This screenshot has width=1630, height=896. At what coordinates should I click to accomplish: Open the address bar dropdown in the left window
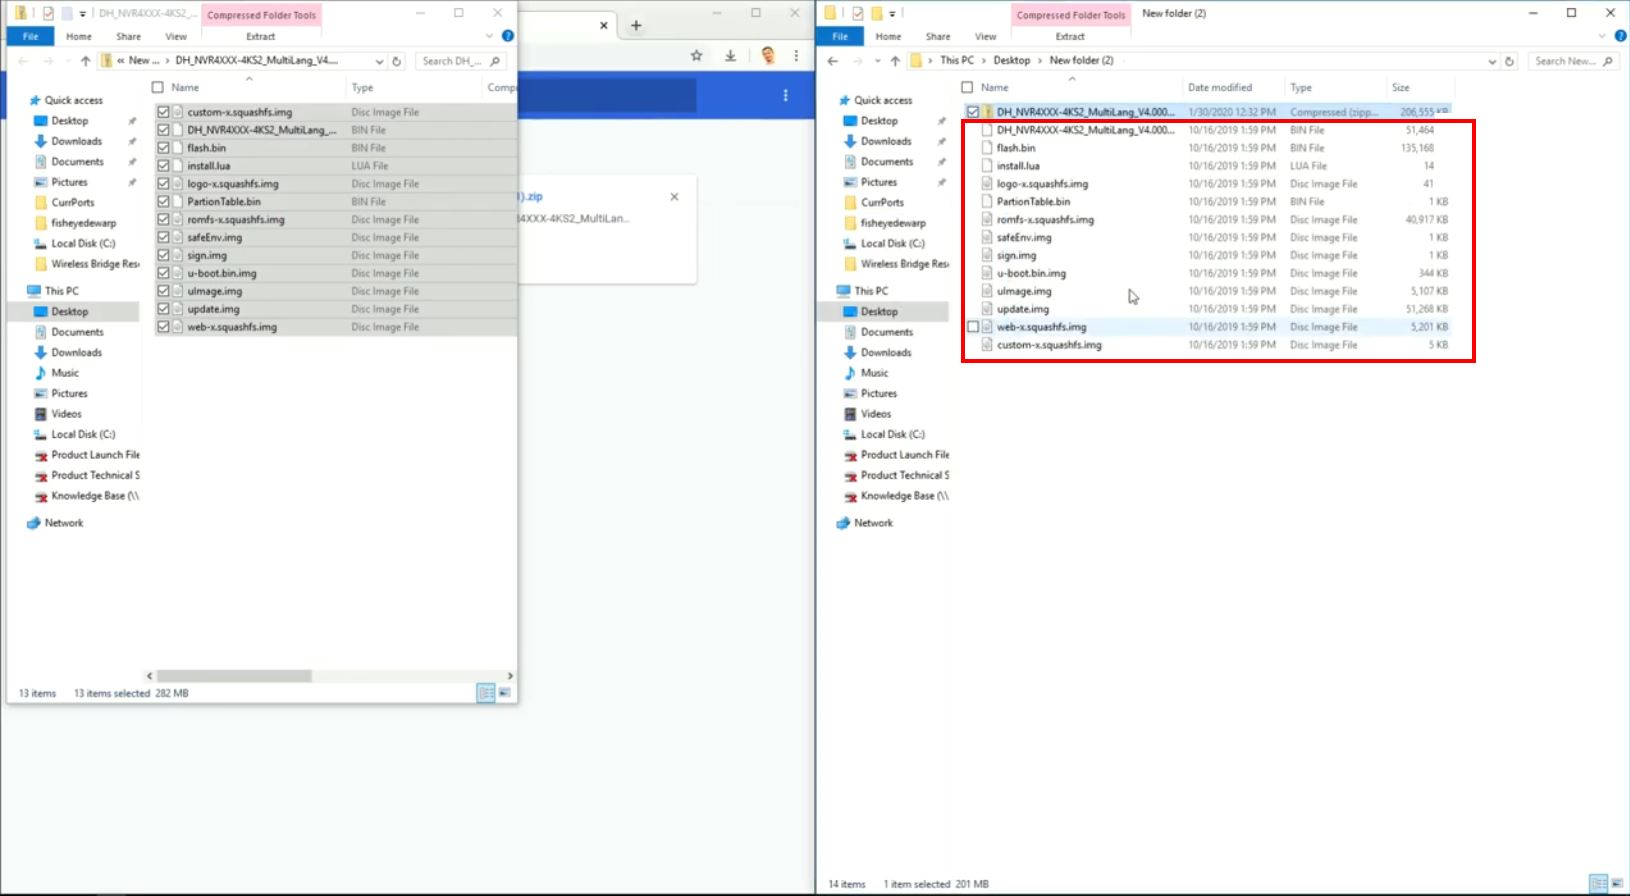tap(379, 61)
